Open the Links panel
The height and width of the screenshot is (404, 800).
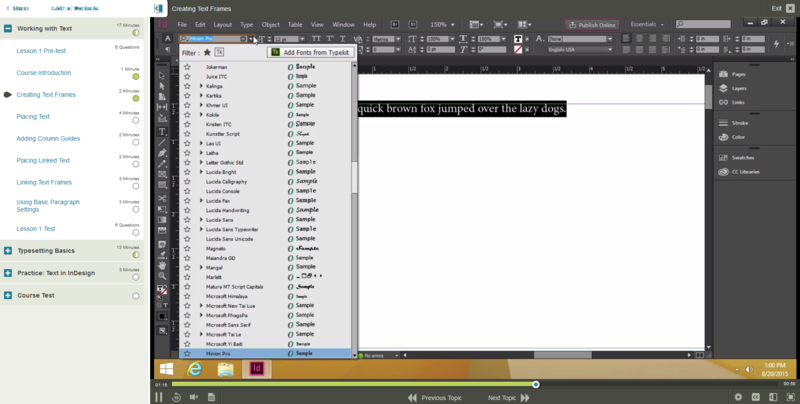tap(732, 103)
